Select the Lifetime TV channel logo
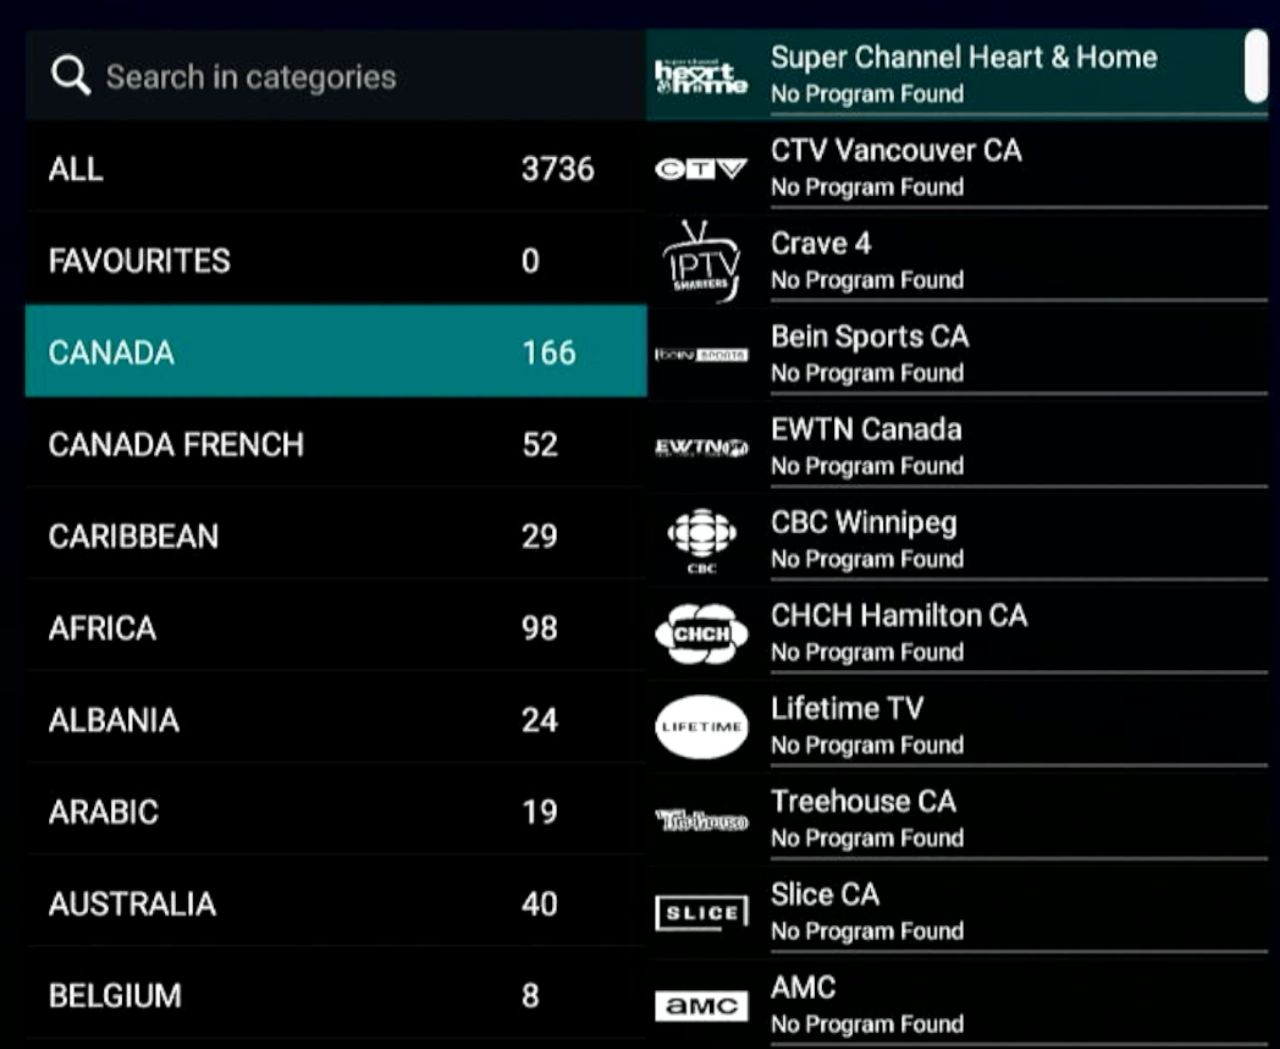The width and height of the screenshot is (1280, 1049). 700,726
